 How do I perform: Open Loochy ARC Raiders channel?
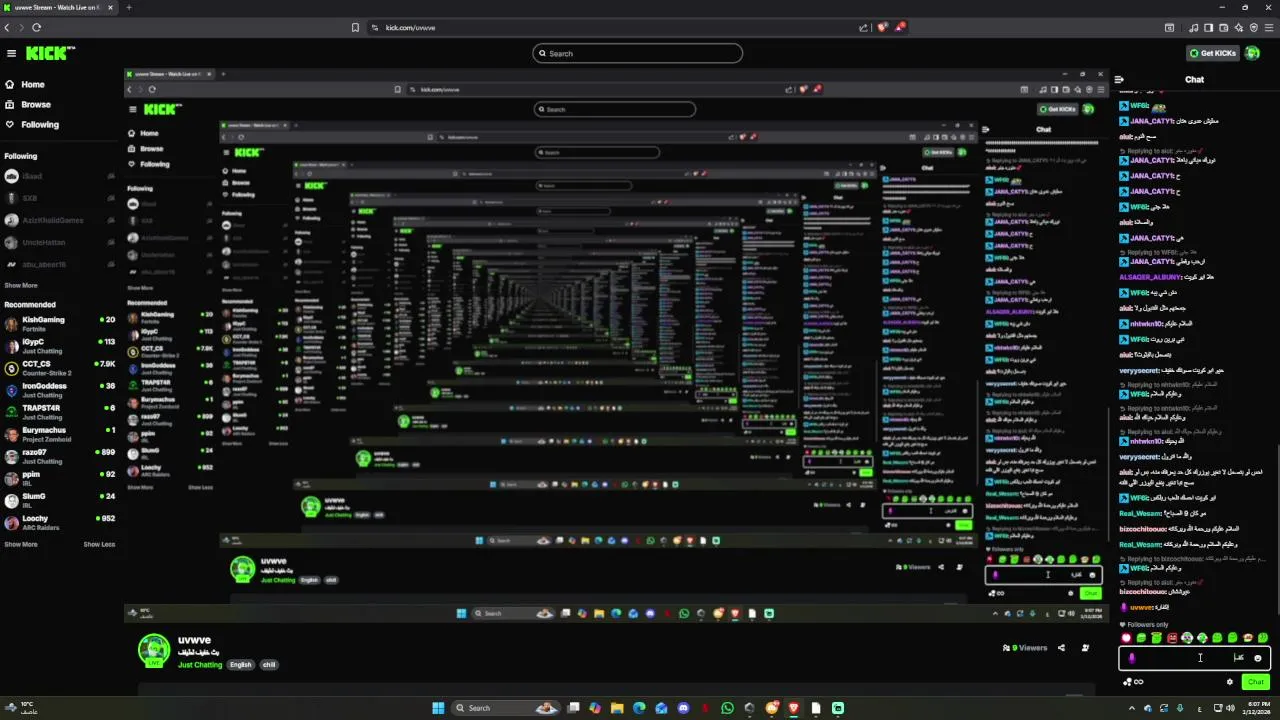(60, 522)
